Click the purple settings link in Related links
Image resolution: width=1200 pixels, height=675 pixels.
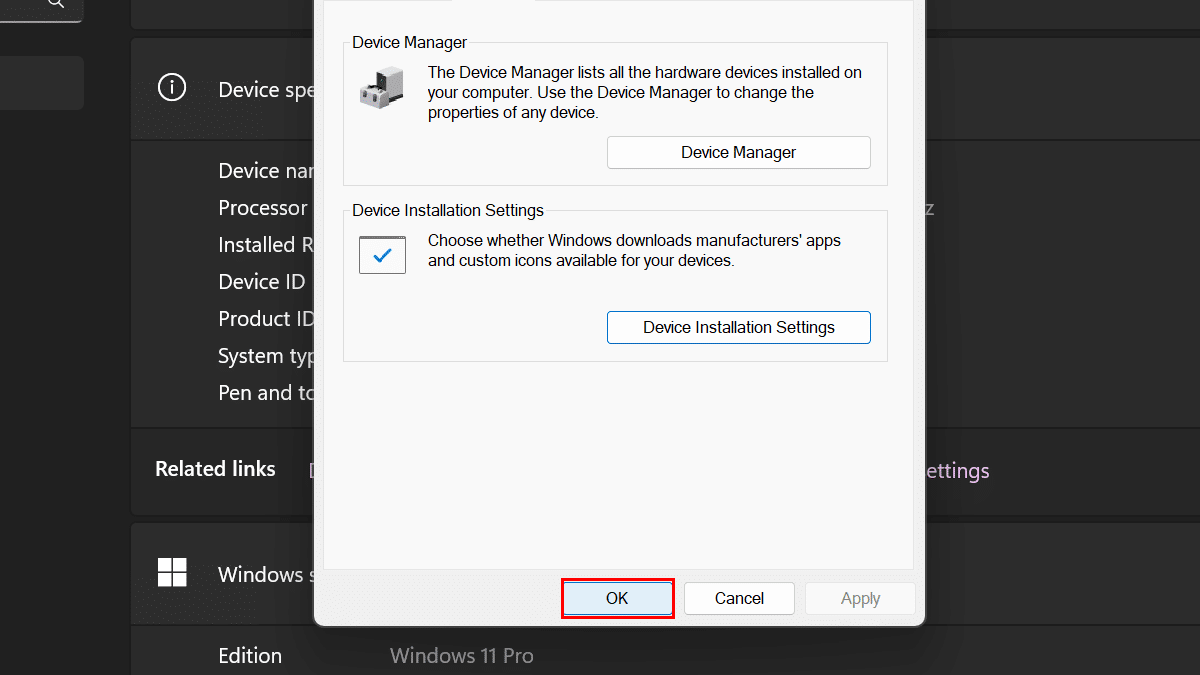pyautogui.click(x=957, y=471)
